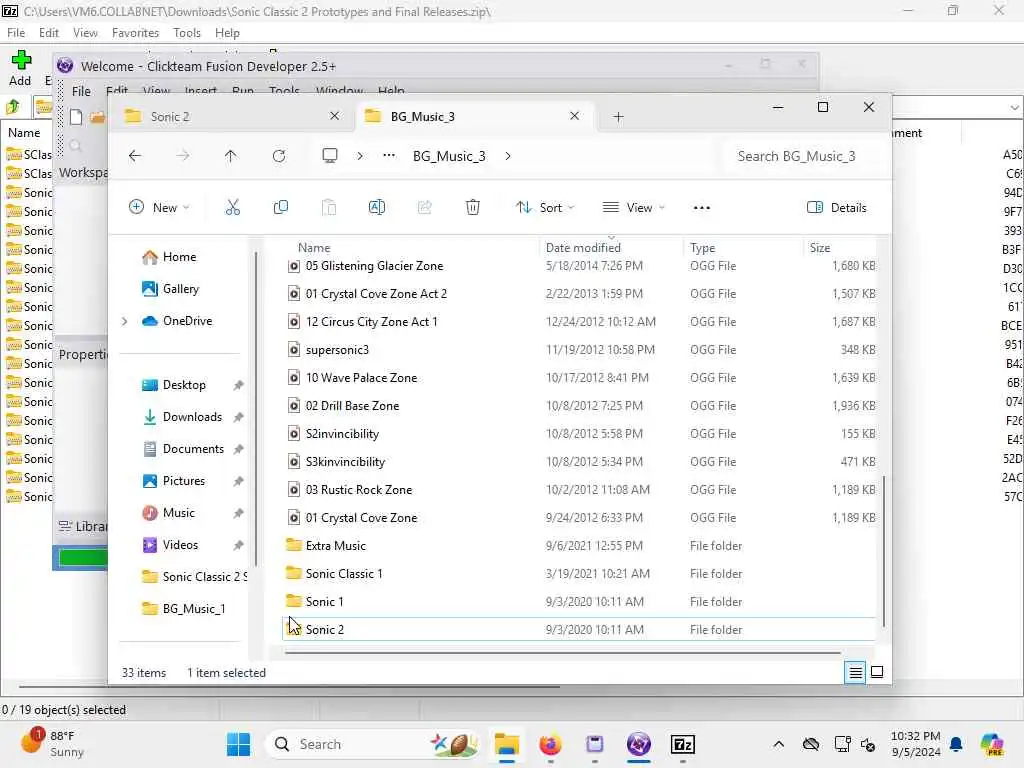Open 7-Zip address path dropdown arrow
The width and height of the screenshot is (1024, 768).
(1014, 107)
